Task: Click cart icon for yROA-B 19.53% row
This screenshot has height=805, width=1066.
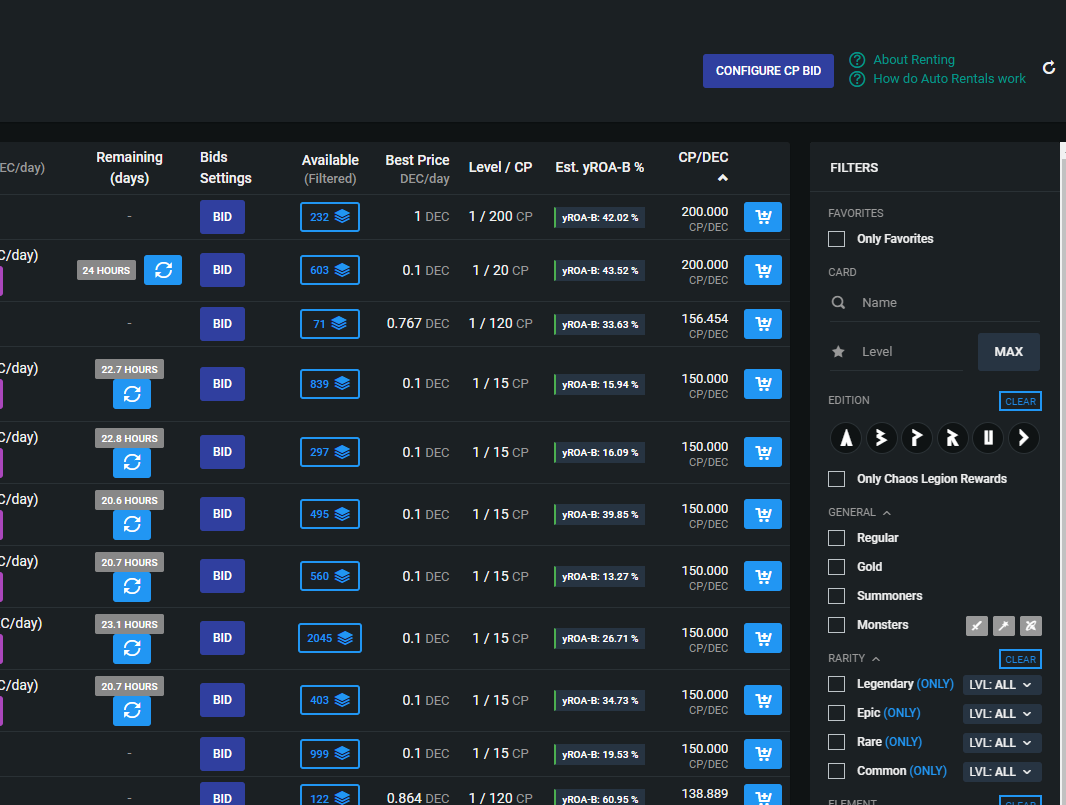Action: tap(763, 753)
